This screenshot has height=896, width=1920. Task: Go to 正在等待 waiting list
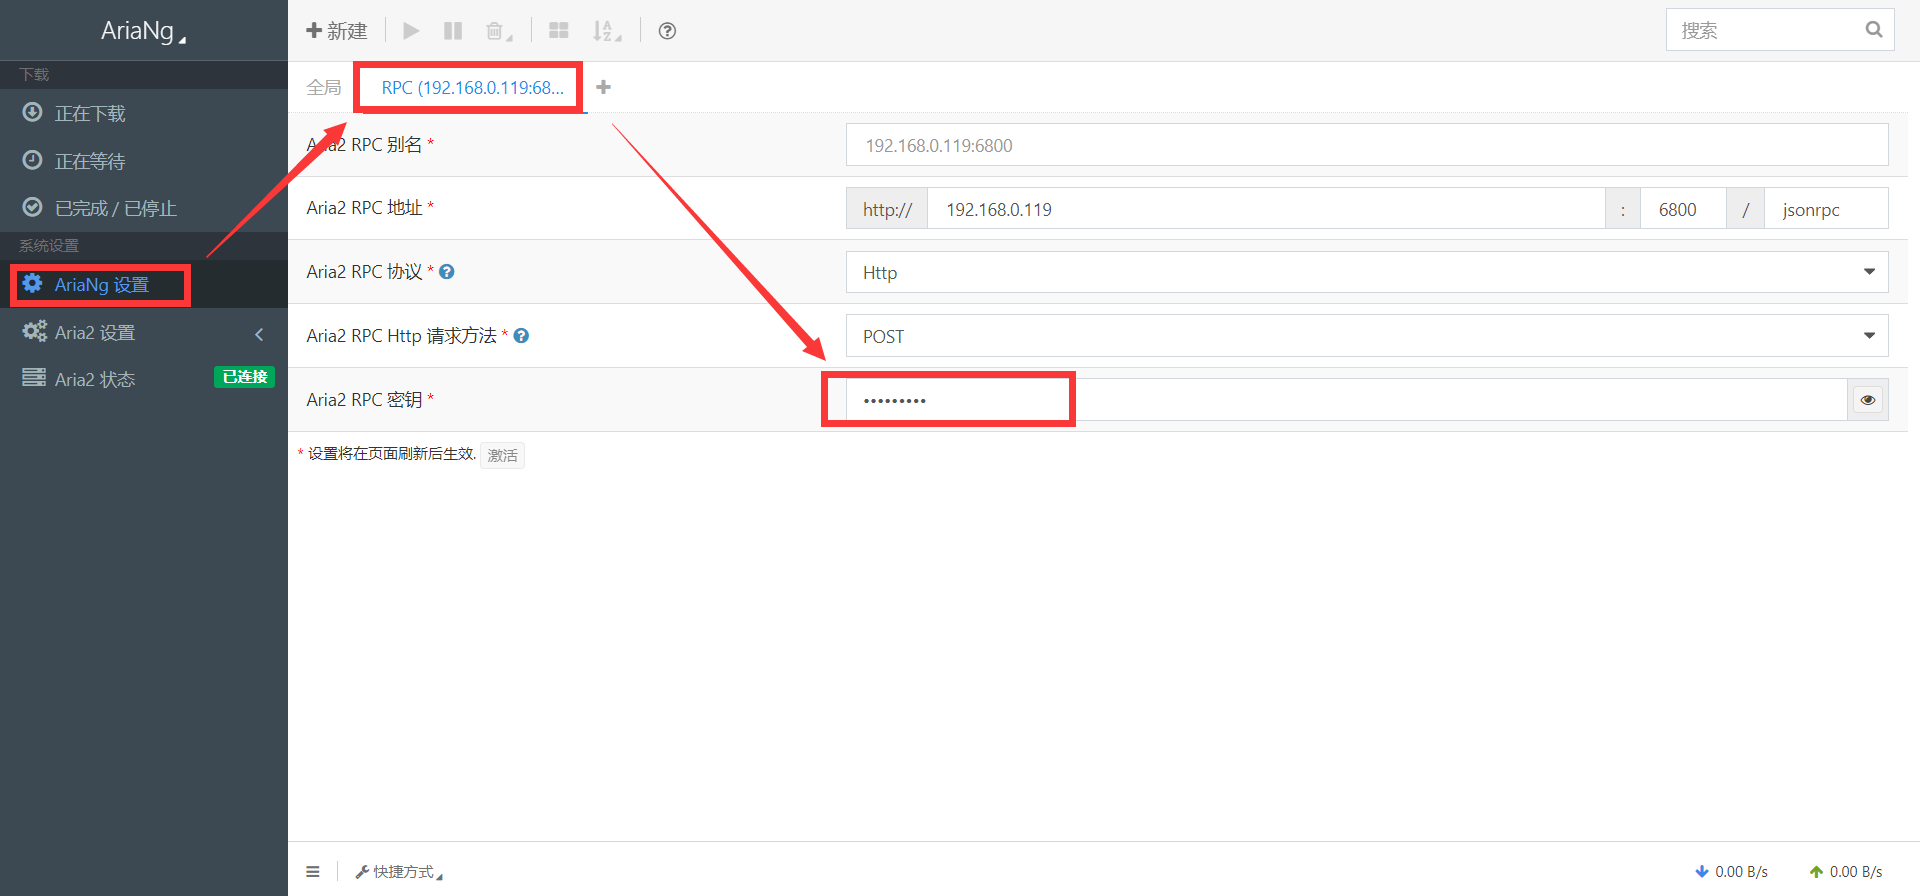click(144, 160)
